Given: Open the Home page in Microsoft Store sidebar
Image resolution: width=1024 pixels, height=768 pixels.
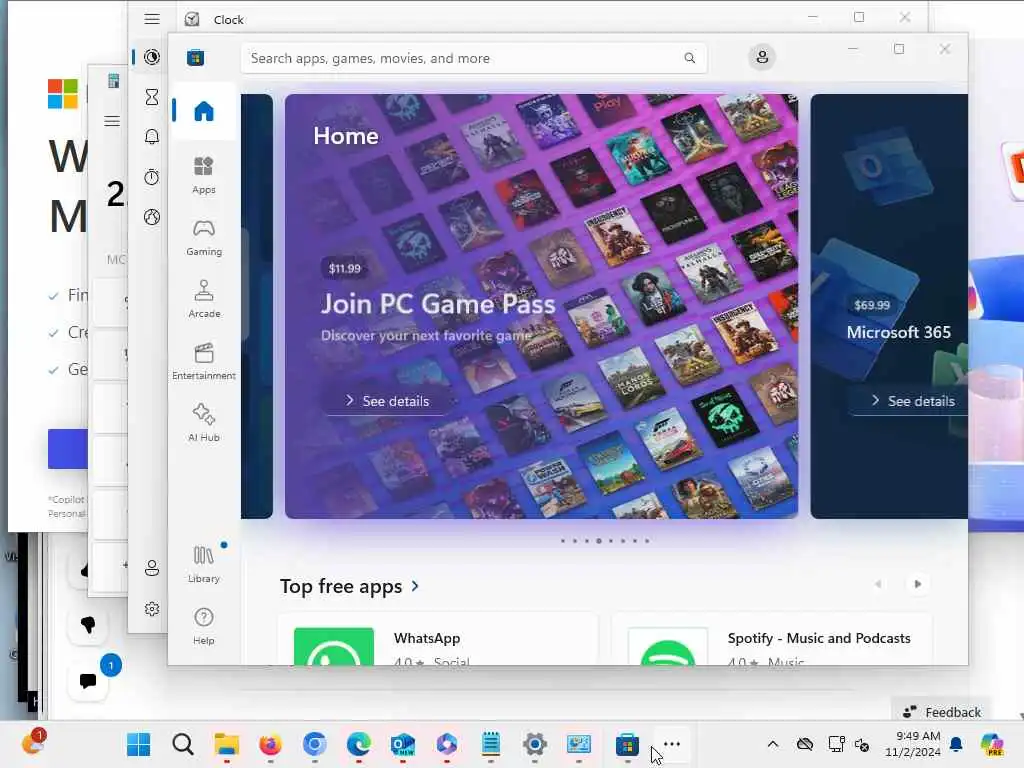Looking at the screenshot, I should click(204, 111).
